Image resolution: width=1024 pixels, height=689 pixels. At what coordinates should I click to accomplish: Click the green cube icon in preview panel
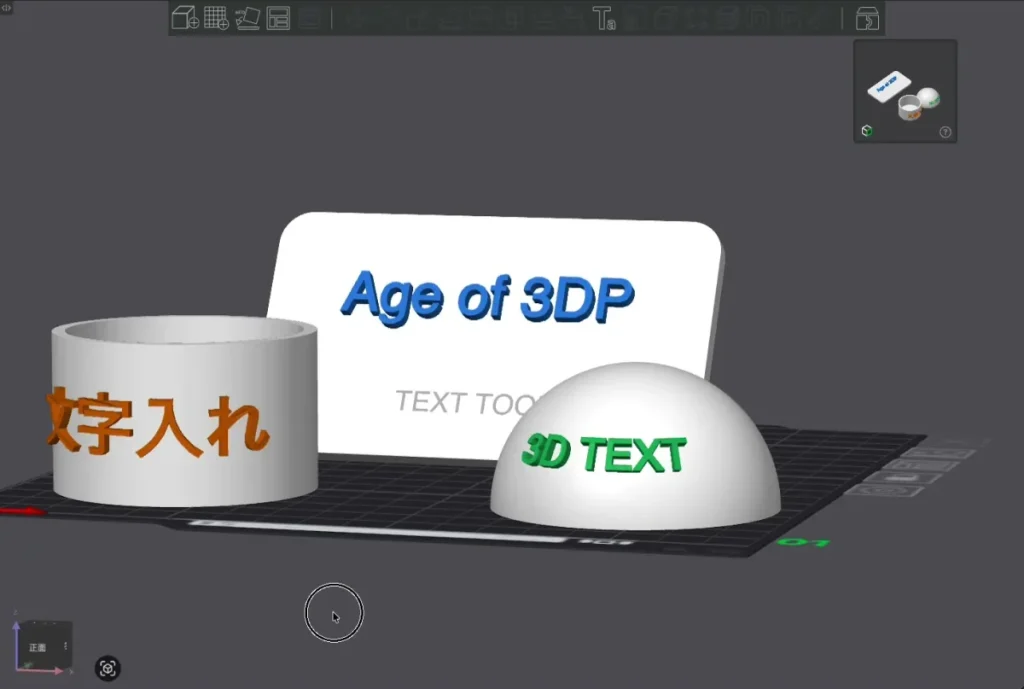pos(867,131)
